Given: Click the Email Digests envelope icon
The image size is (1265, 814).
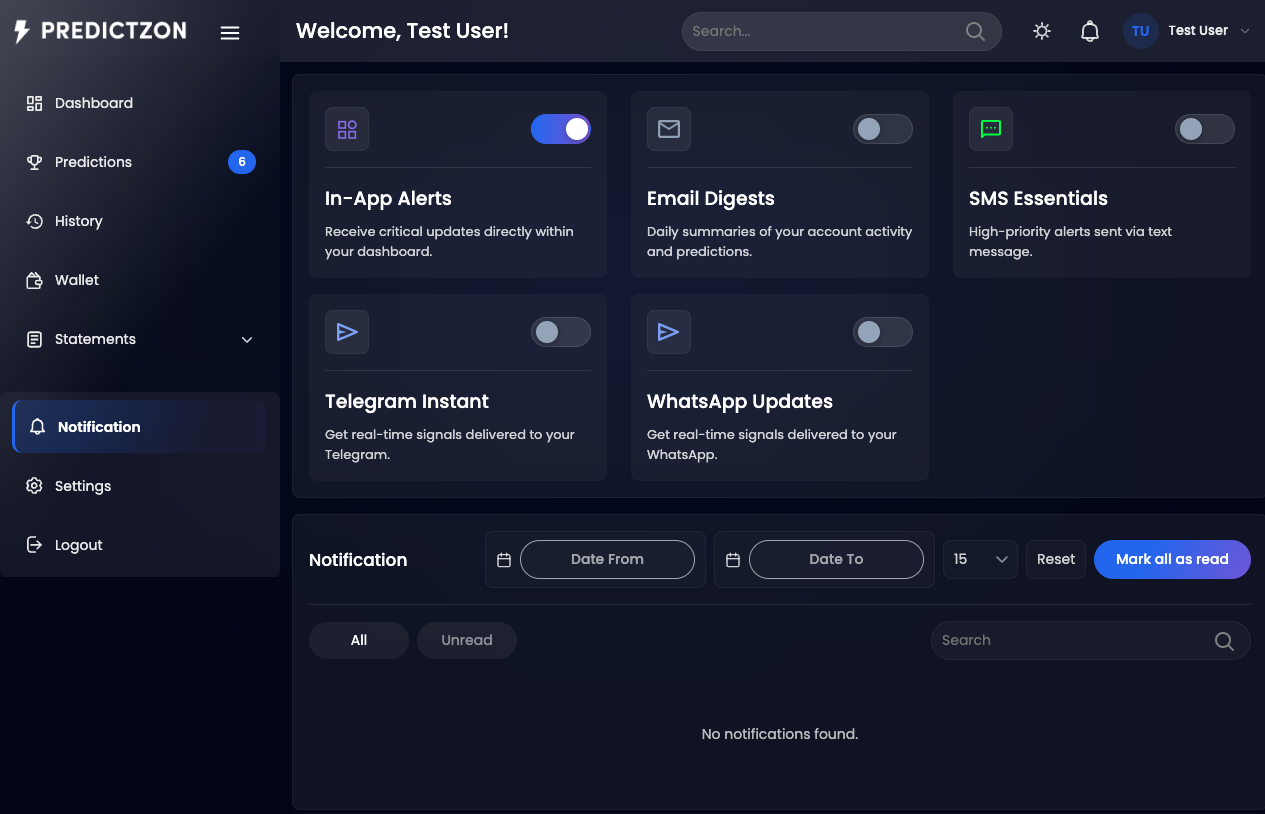Looking at the screenshot, I should point(669,129).
